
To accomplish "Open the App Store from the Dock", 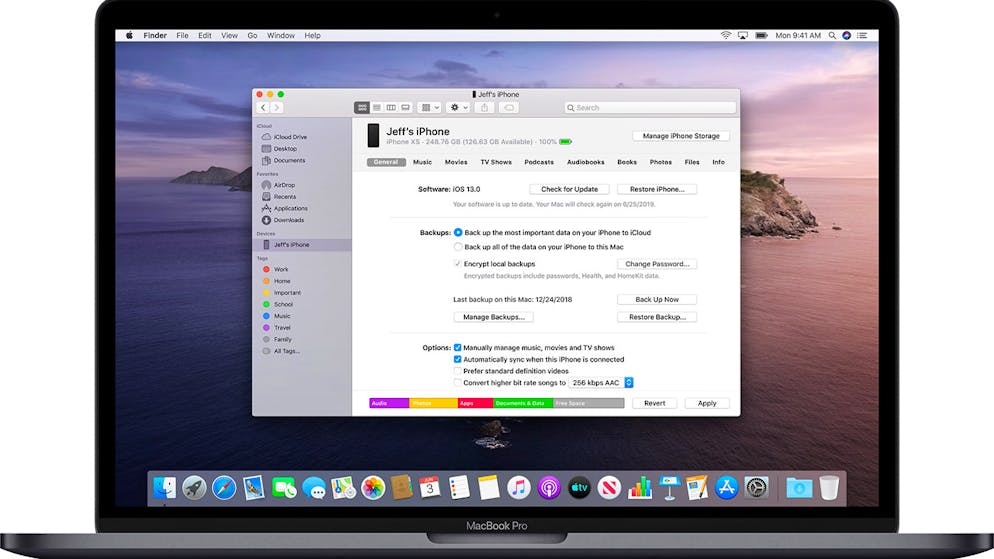I will (x=726, y=487).
